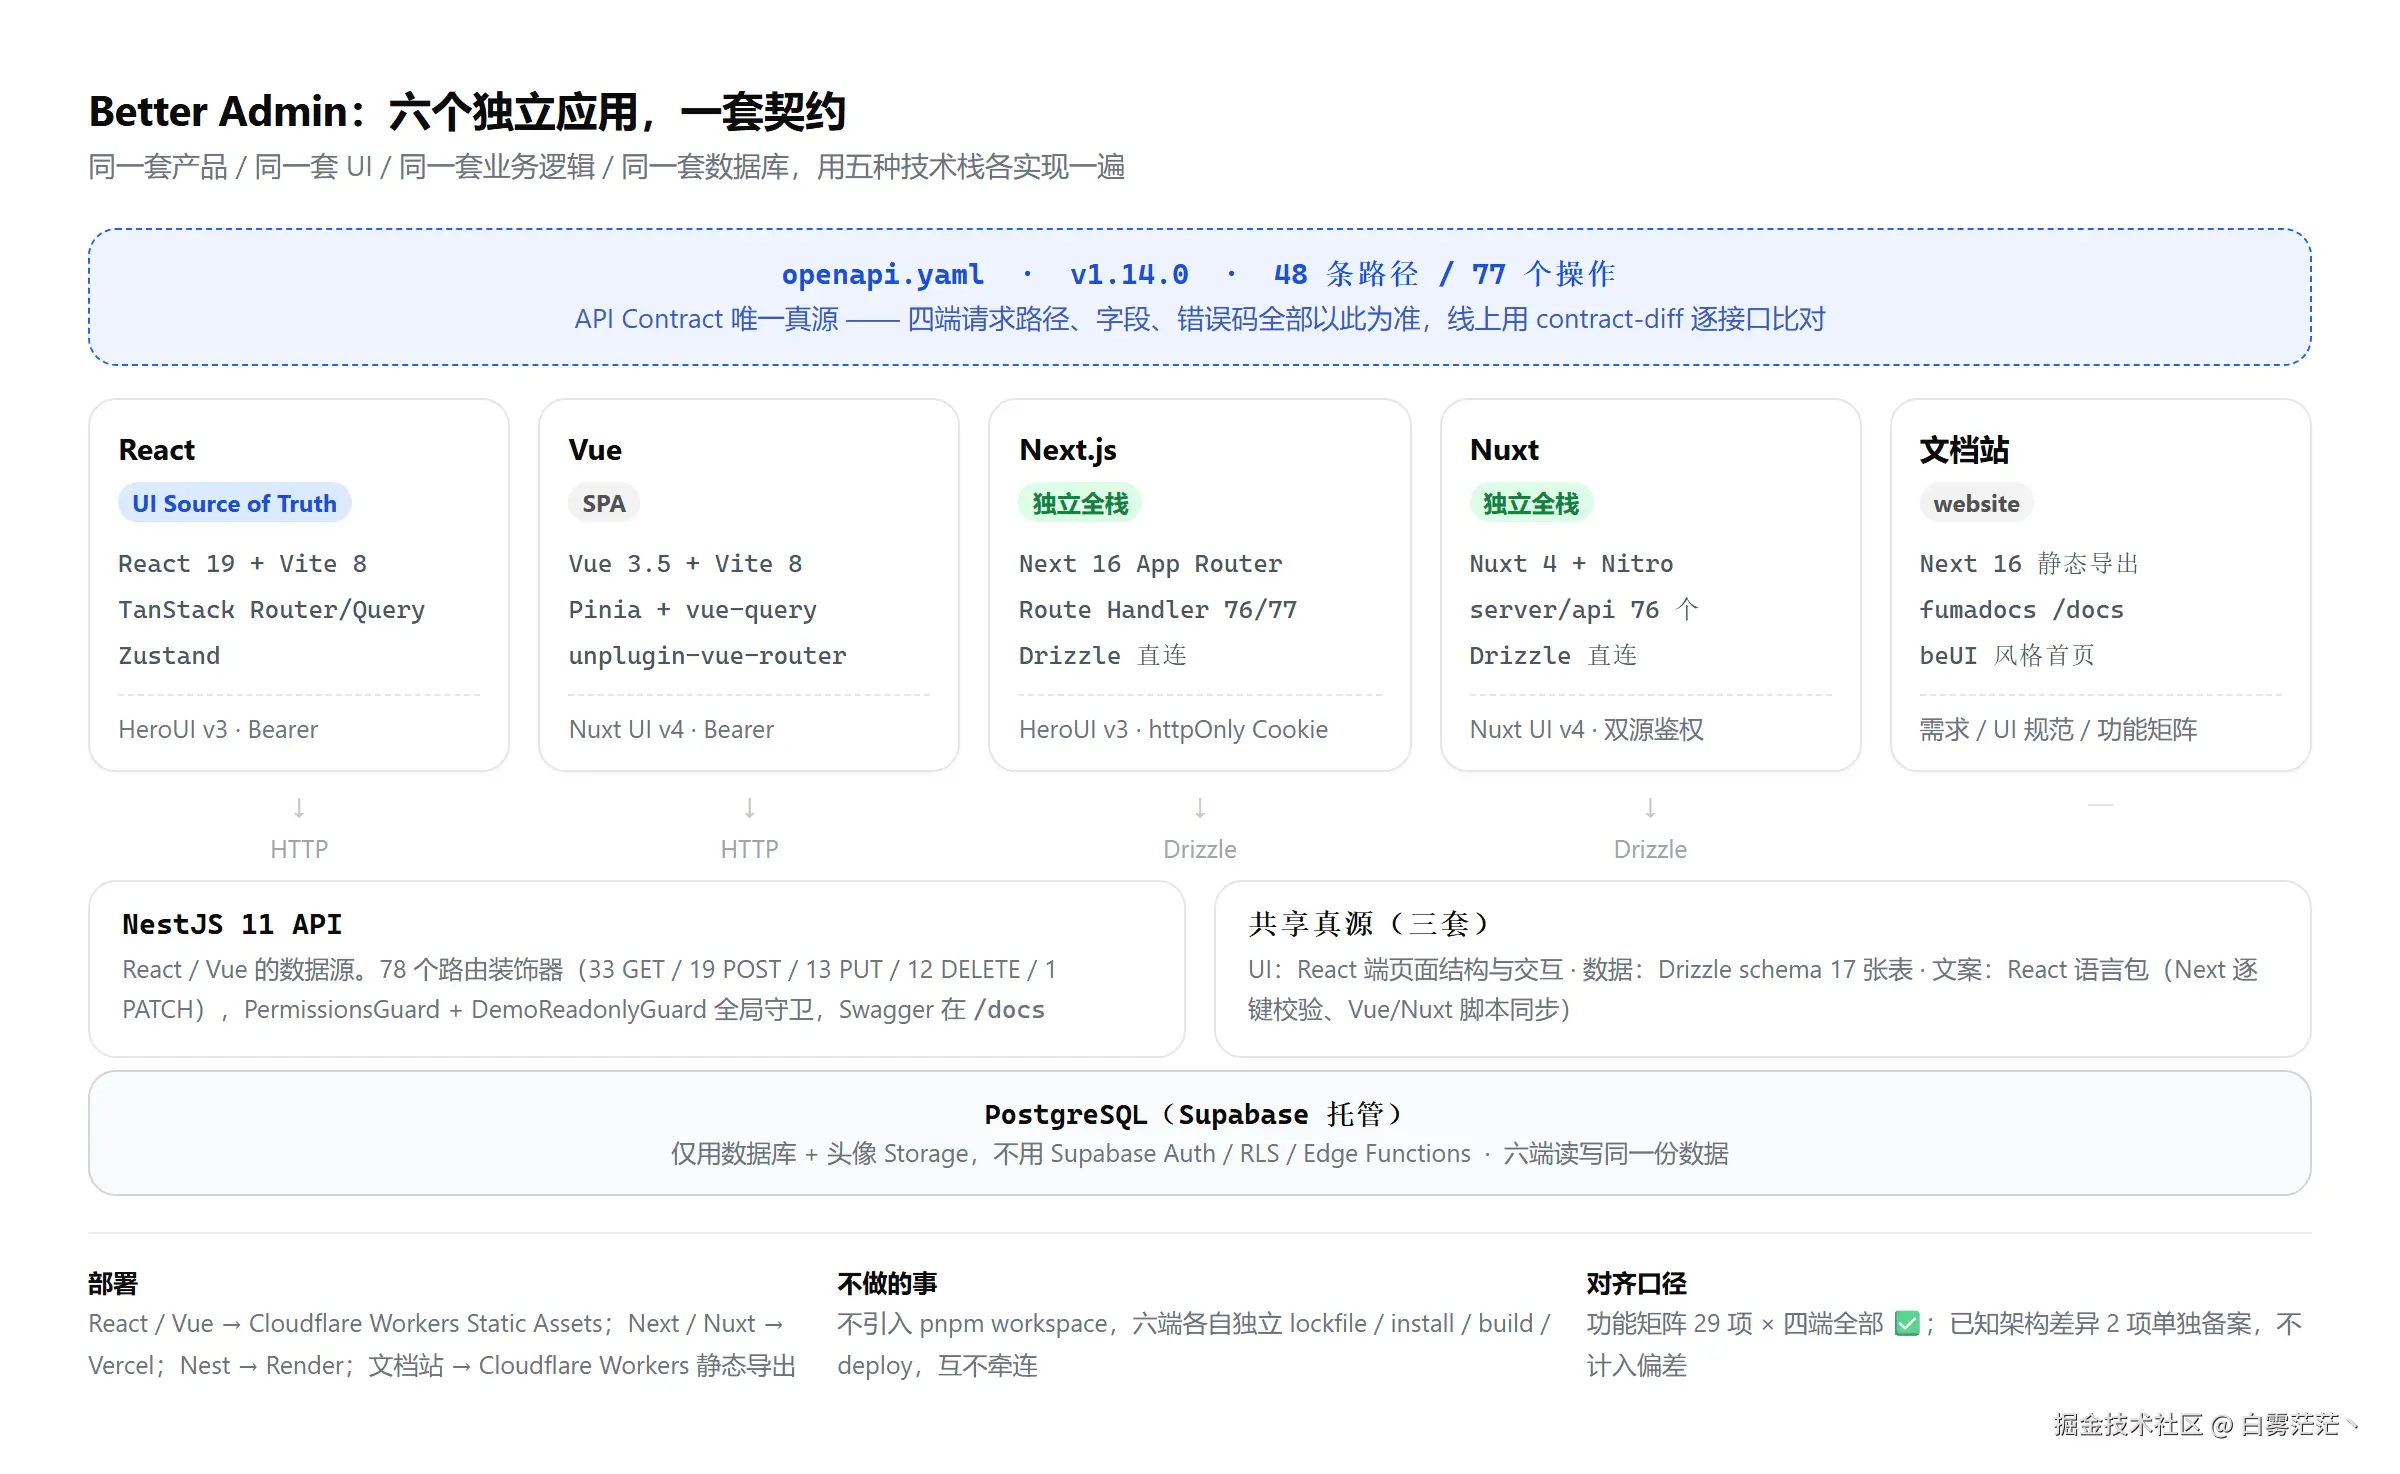Click the Nuxt UI v4 · 双源鉴权 footer
Image resolution: width=2400 pixels, height=1474 pixels.
(x=1587, y=729)
